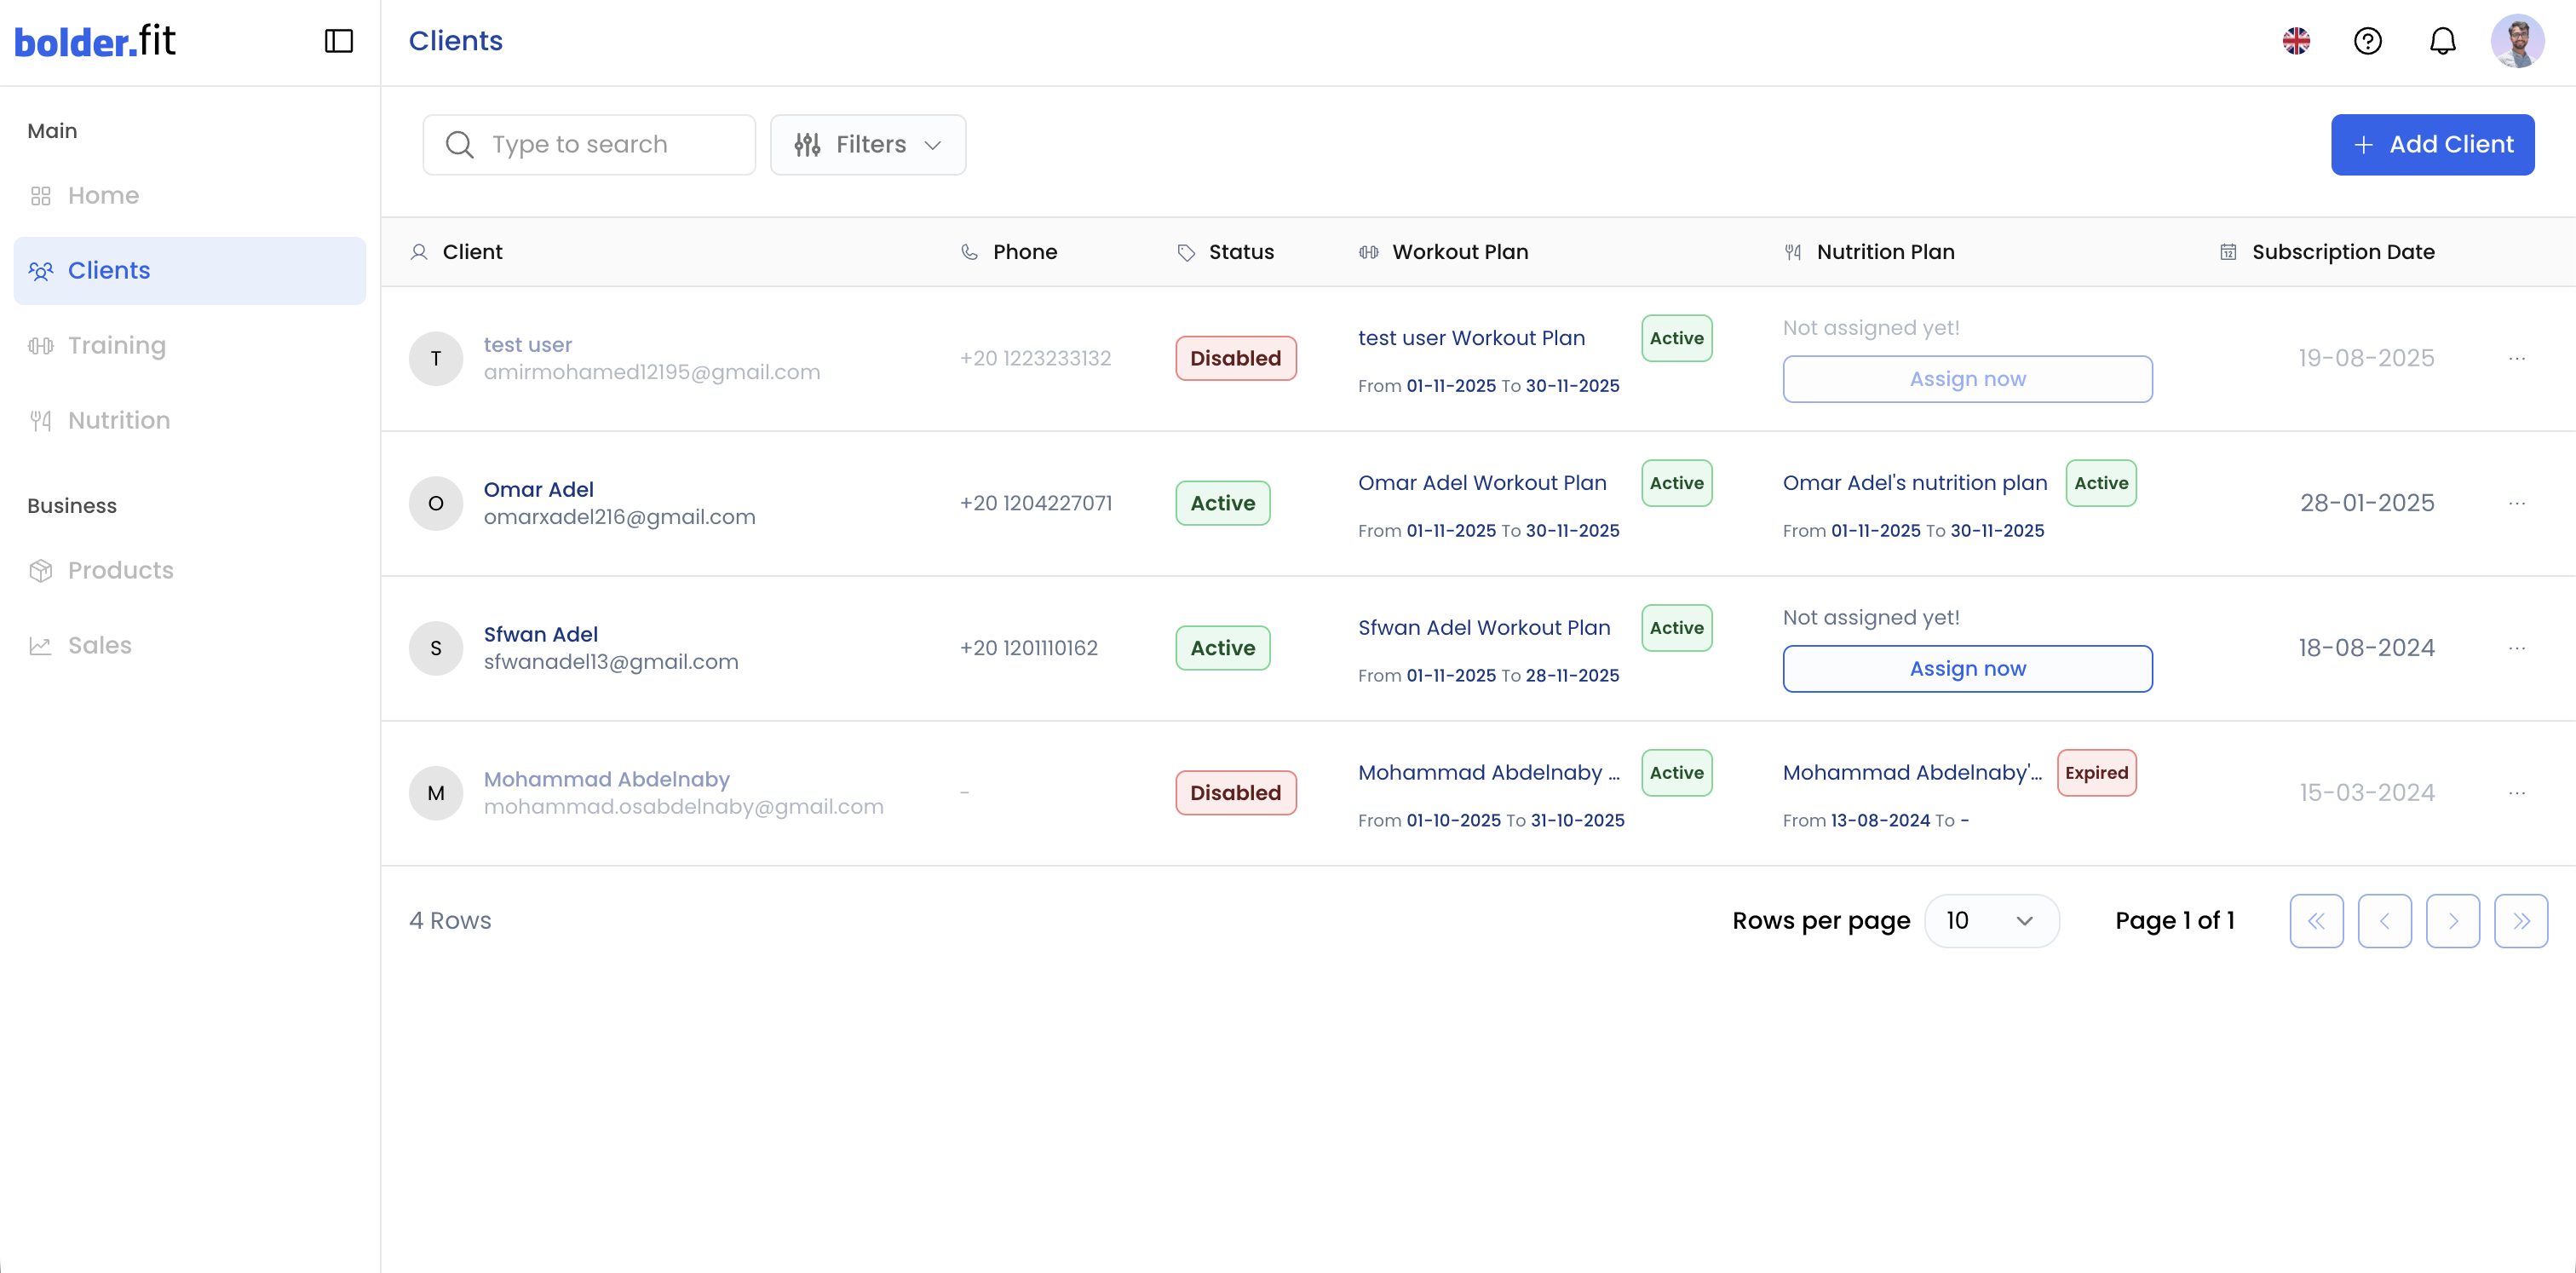Navigate to Nutrition in sidebar
2576x1273 pixels.
(x=118, y=420)
